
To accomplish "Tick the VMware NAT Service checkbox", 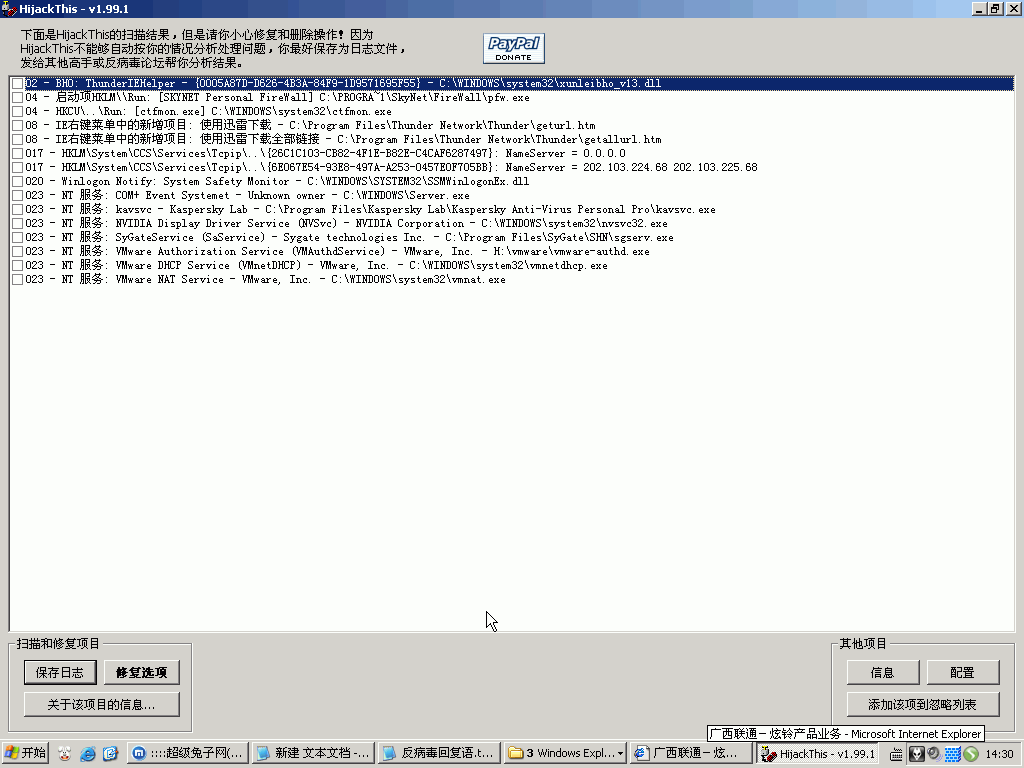I will [x=18, y=280].
